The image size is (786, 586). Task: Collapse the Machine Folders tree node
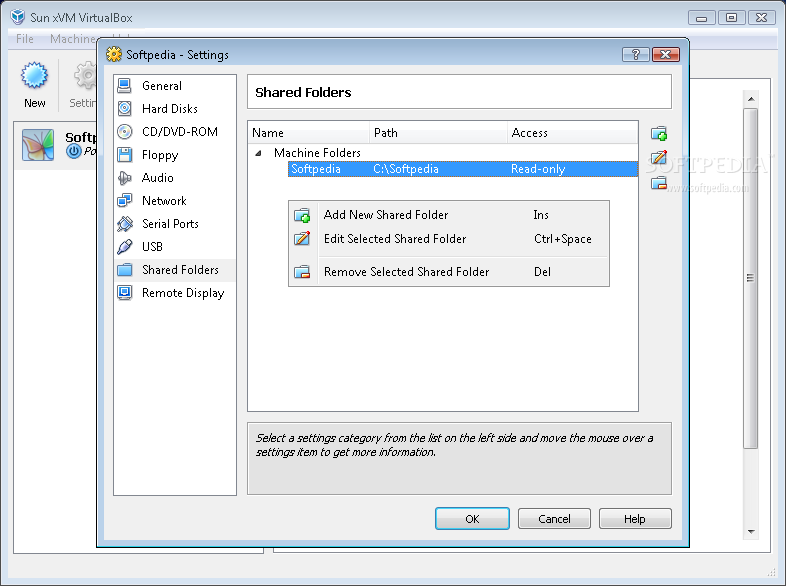pyautogui.click(x=258, y=153)
